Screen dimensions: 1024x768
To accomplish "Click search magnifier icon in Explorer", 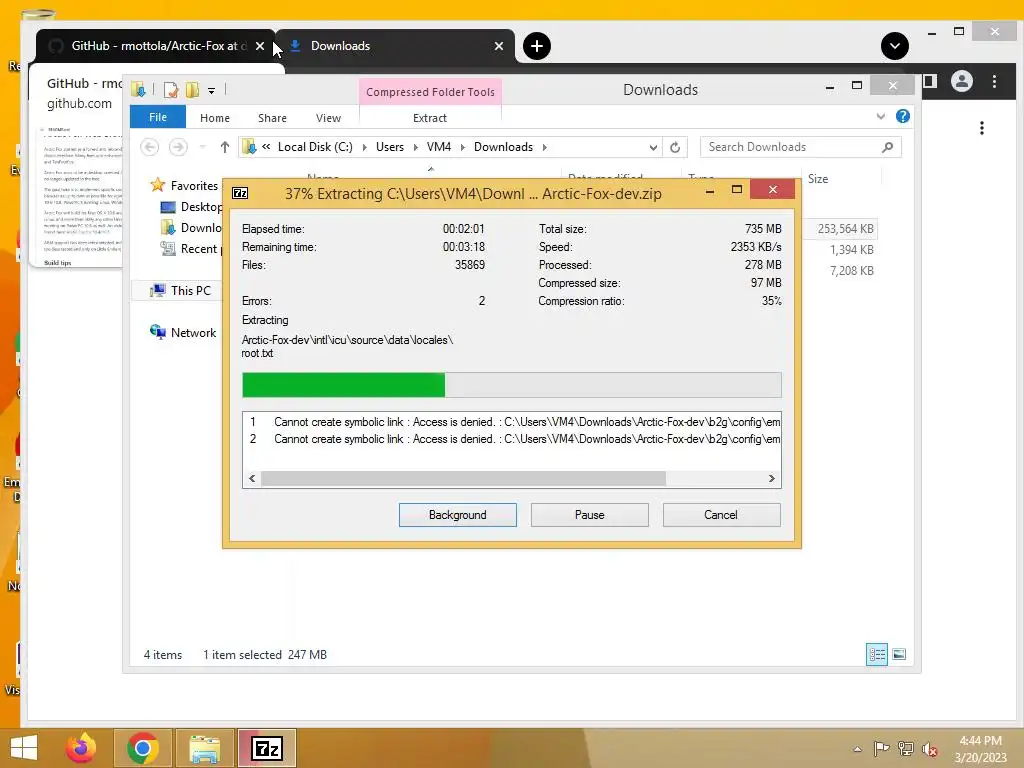I will click(x=887, y=147).
